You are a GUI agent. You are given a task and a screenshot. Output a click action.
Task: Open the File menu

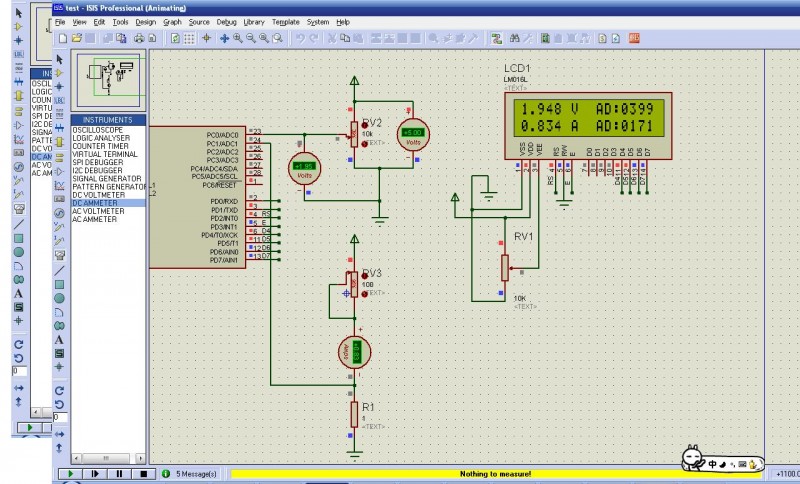pyautogui.click(x=60, y=22)
